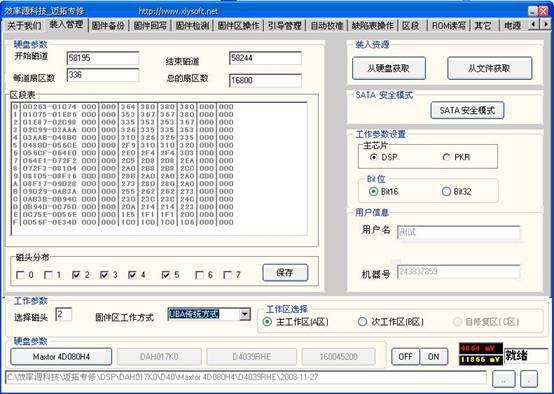Enable head 0 checkbox
The height and width of the screenshot is (394, 554).
pos(20,275)
